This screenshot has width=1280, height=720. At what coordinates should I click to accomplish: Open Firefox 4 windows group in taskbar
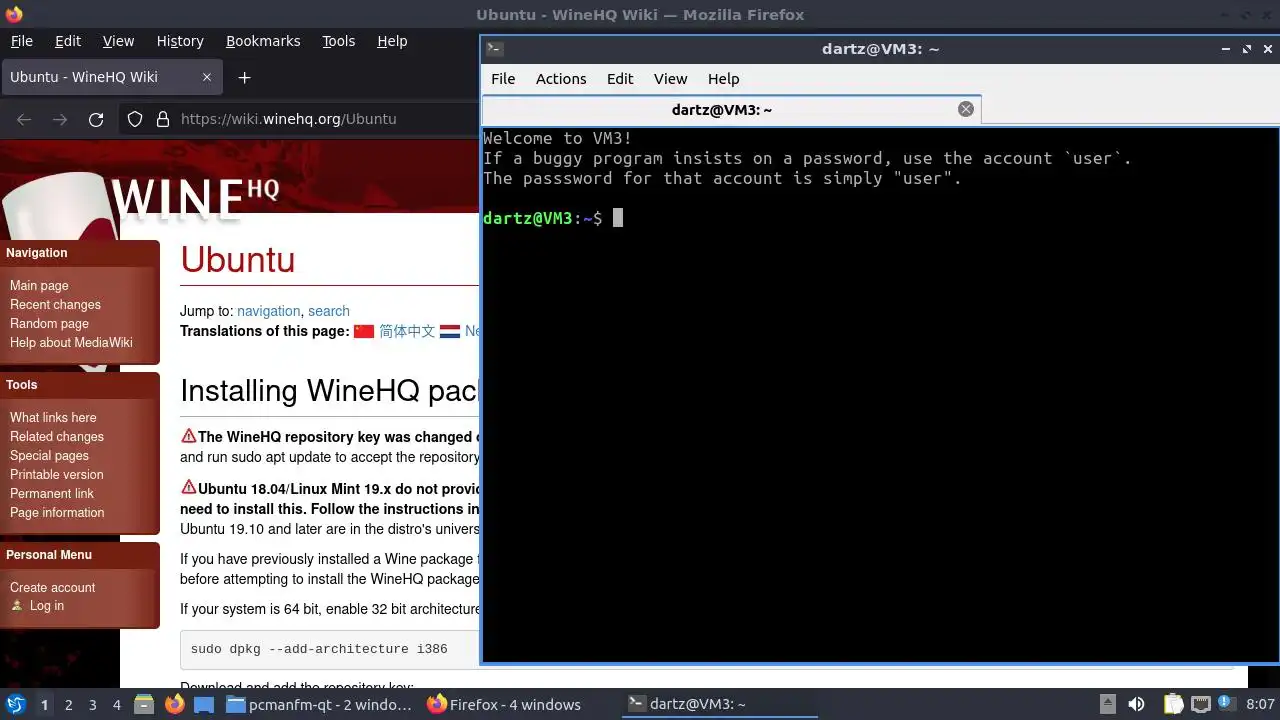pos(504,704)
